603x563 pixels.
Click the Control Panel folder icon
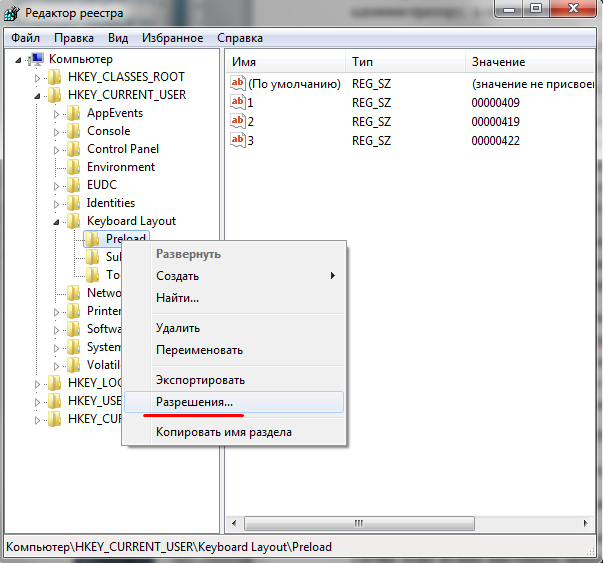point(74,149)
